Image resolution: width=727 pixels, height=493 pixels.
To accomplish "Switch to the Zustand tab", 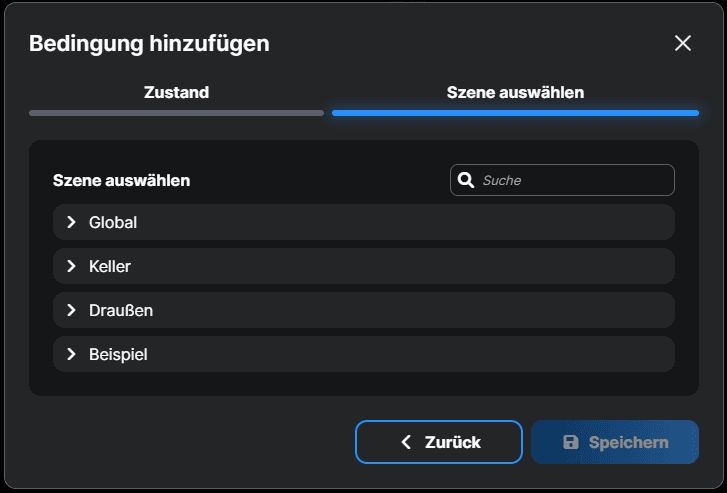I will click(x=176, y=93).
